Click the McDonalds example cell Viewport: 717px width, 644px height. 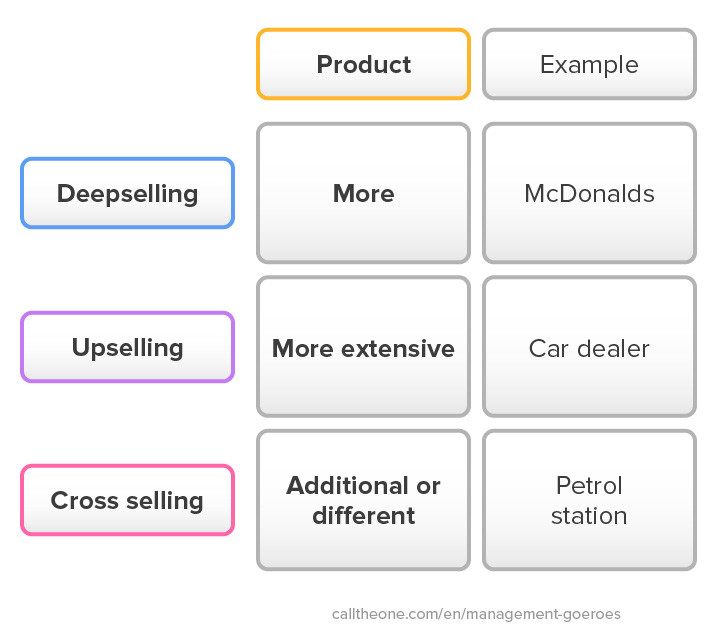point(589,193)
